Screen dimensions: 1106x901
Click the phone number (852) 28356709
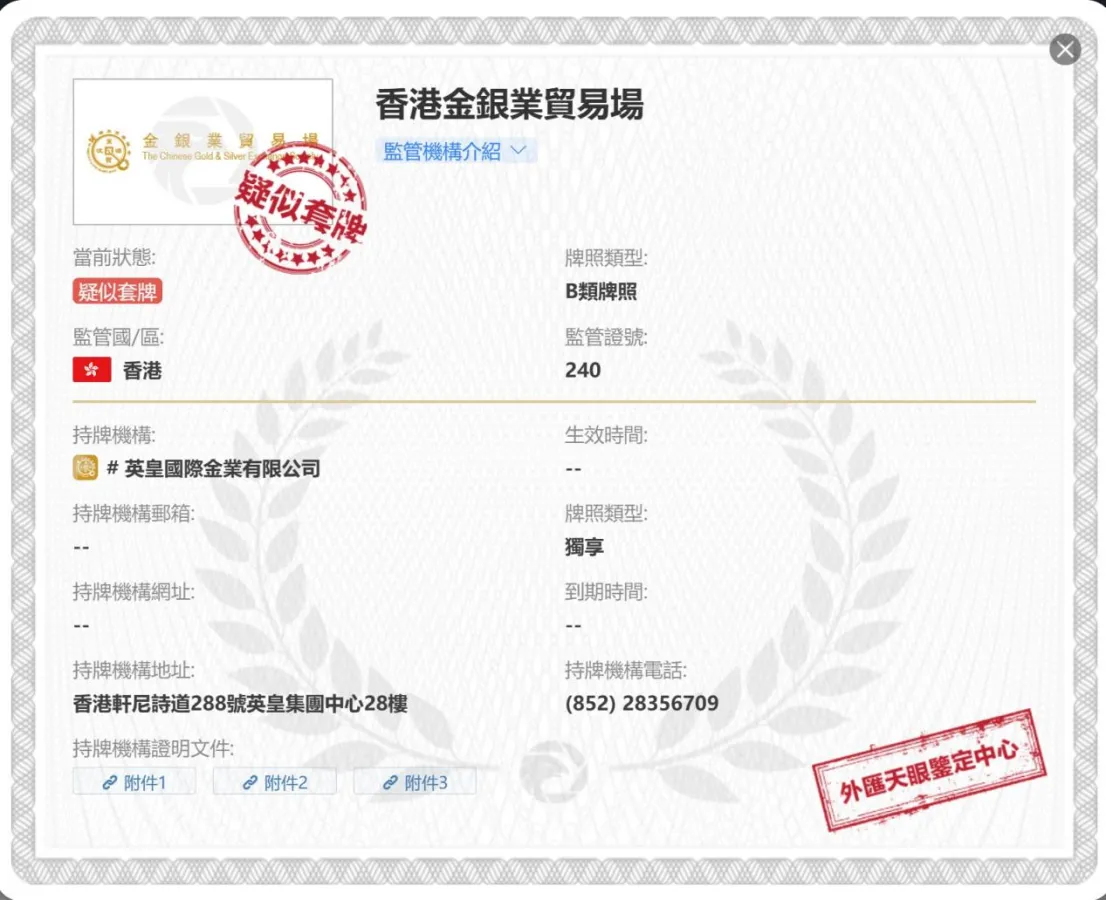(641, 703)
